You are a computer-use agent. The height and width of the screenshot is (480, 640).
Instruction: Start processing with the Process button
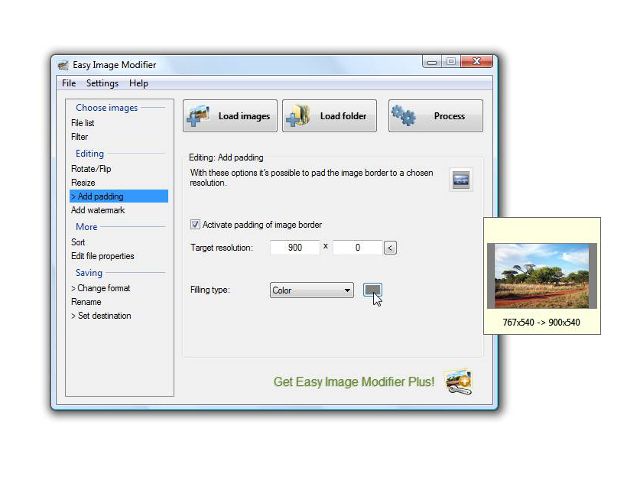(x=436, y=116)
